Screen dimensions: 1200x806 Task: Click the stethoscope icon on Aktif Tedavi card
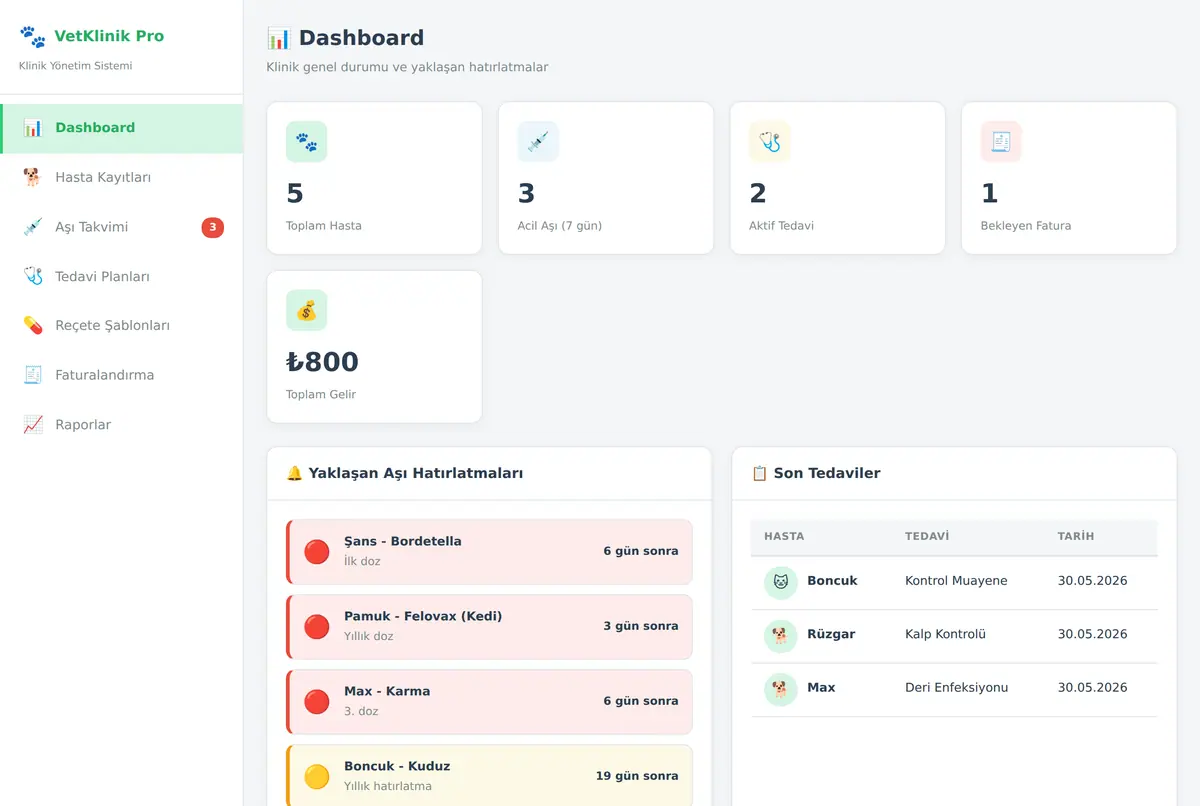pos(769,142)
